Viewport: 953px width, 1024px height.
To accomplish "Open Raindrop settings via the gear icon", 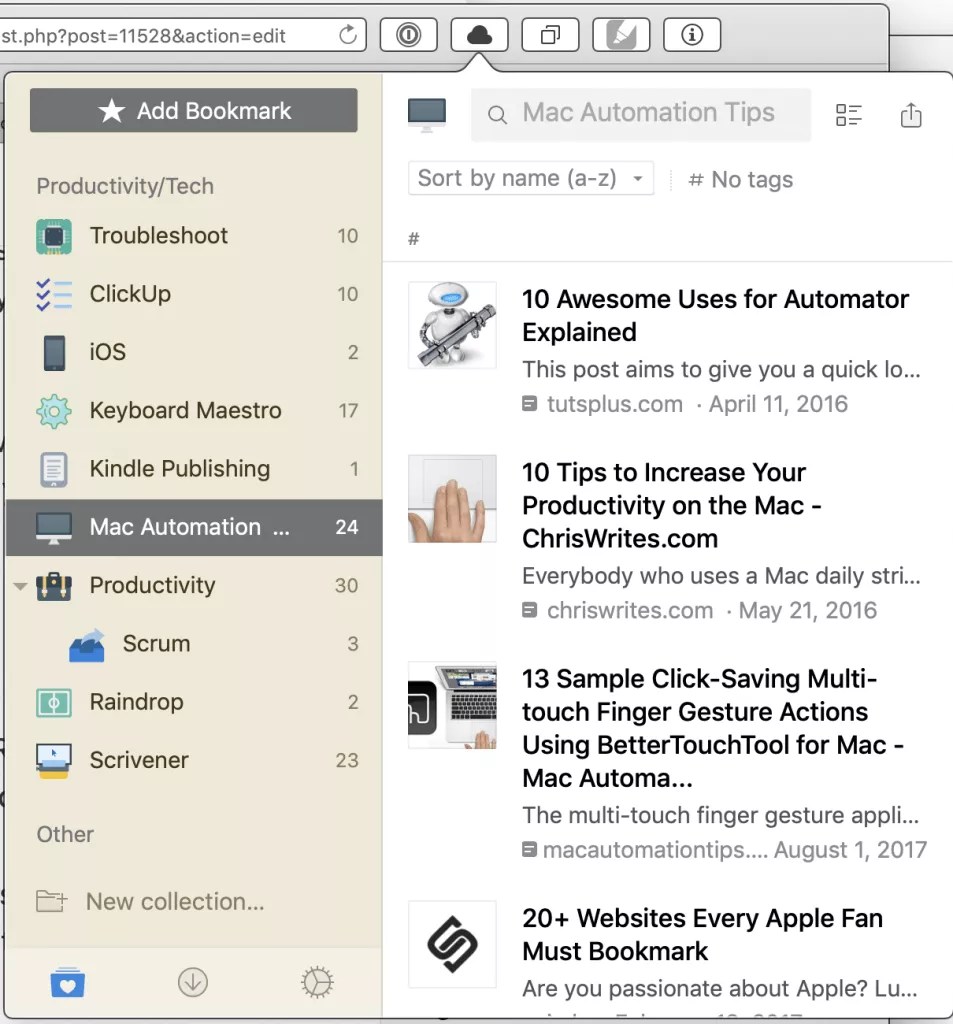I will (x=317, y=982).
